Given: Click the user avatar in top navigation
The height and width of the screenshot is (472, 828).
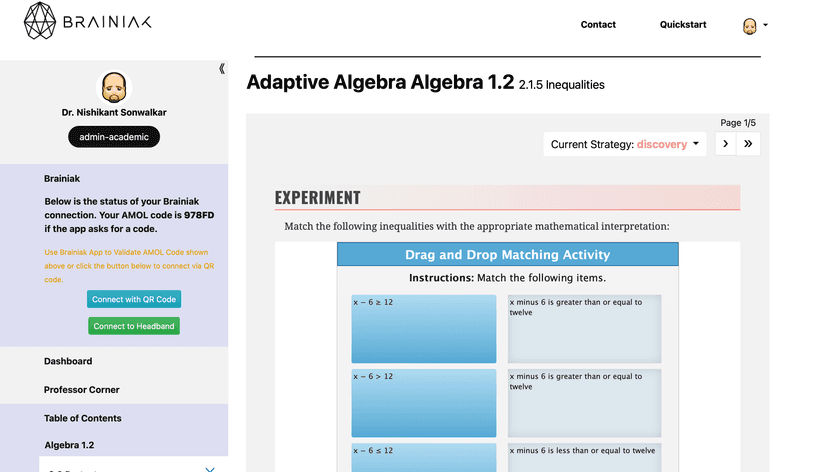Looking at the screenshot, I should point(749,25).
